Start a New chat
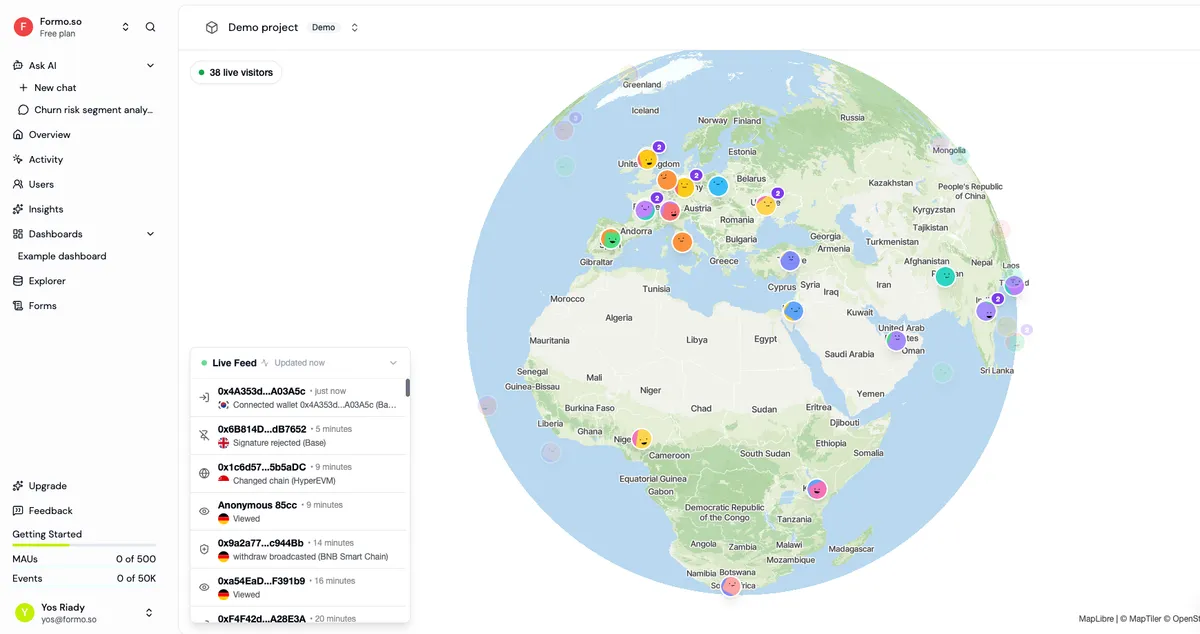Screen dimensions: 1200x634 55,88
